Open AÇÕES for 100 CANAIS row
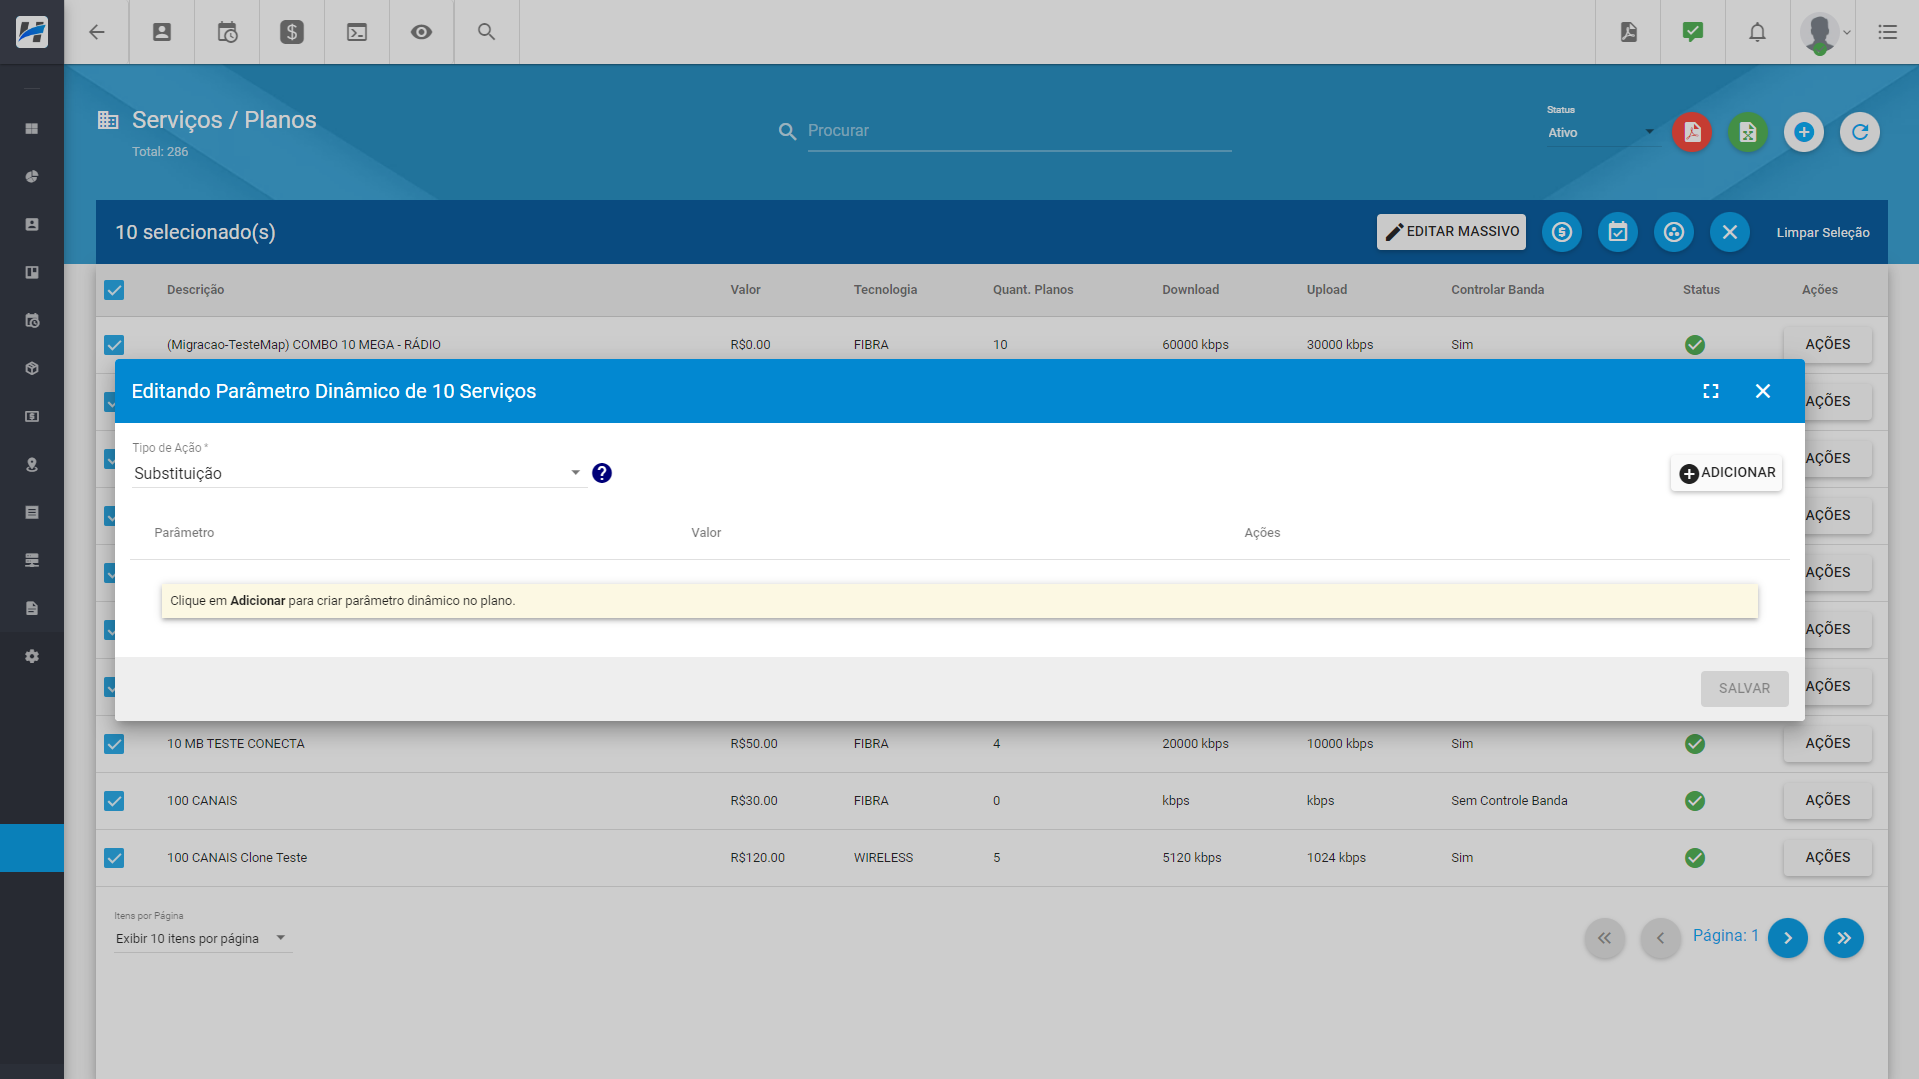Screen dimensions: 1919x1079 [x=1827, y=801]
